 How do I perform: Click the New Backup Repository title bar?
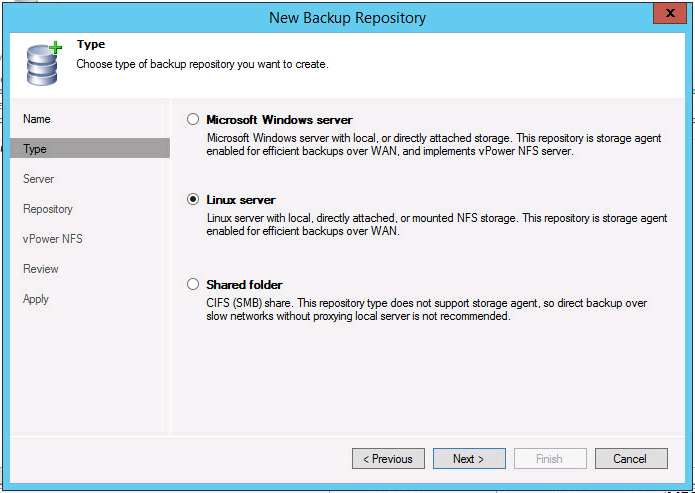pyautogui.click(x=347, y=17)
